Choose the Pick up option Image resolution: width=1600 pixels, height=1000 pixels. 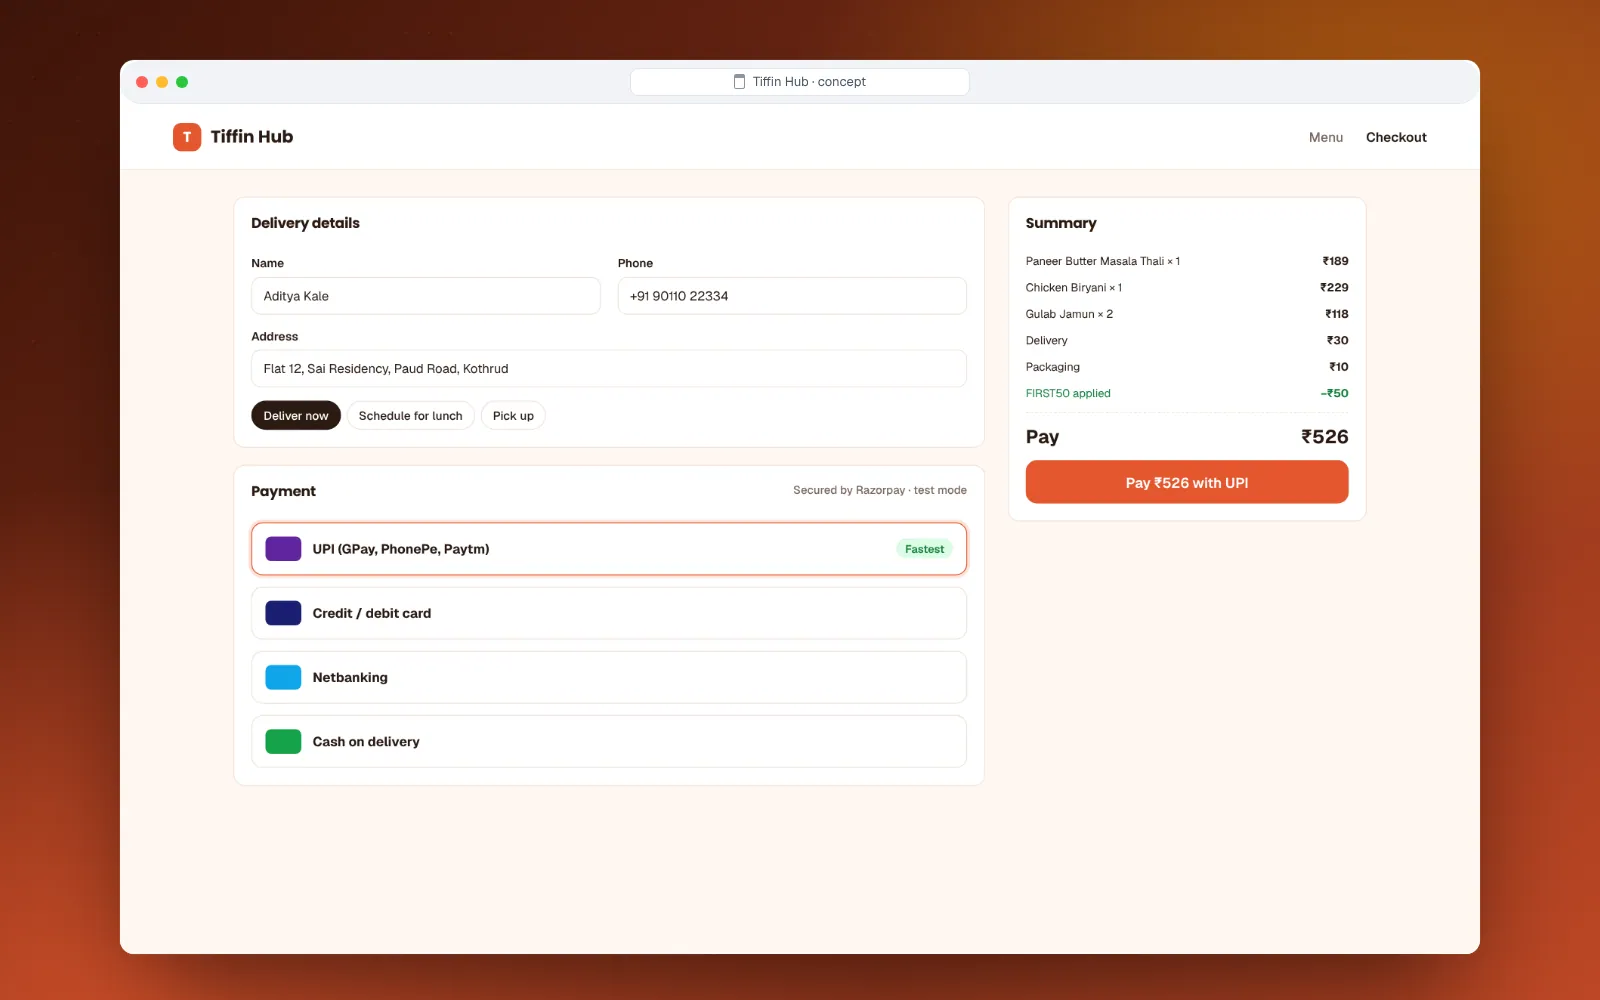513,415
